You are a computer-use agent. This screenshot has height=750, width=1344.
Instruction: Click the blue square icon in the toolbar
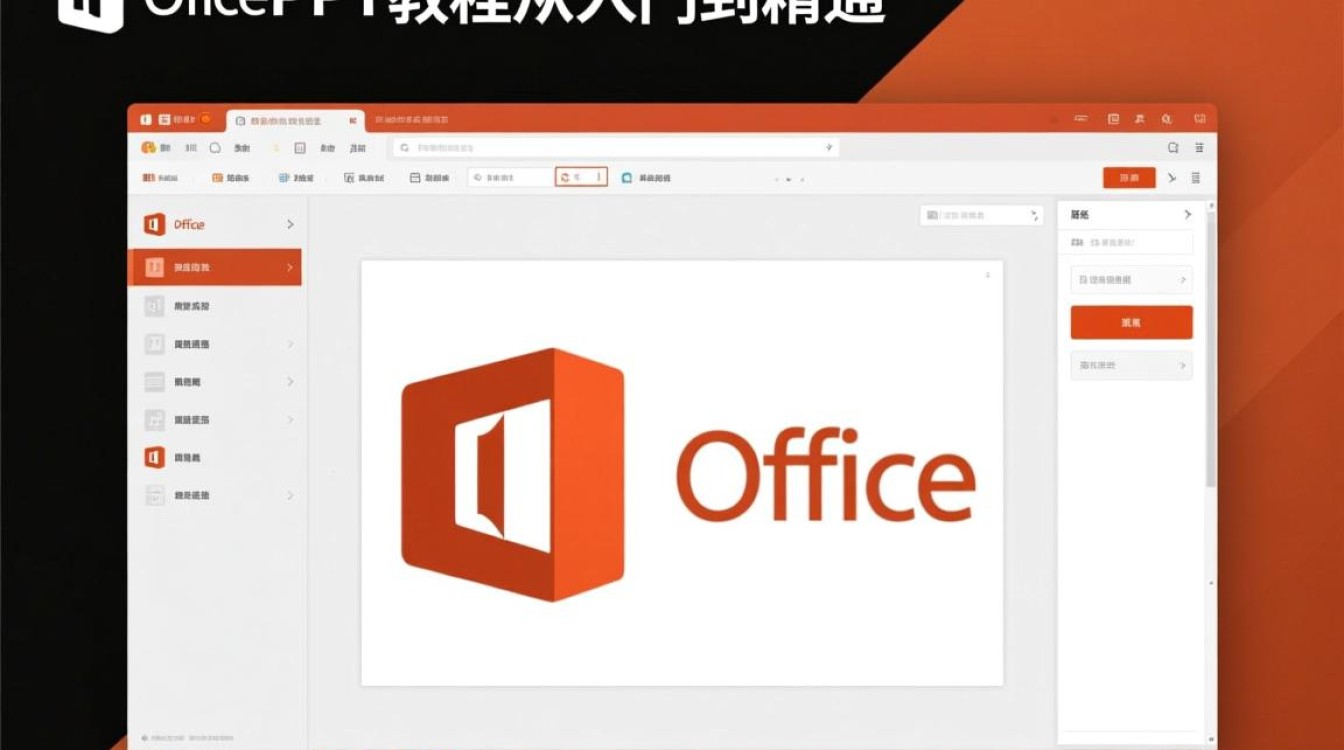[627, 177]
